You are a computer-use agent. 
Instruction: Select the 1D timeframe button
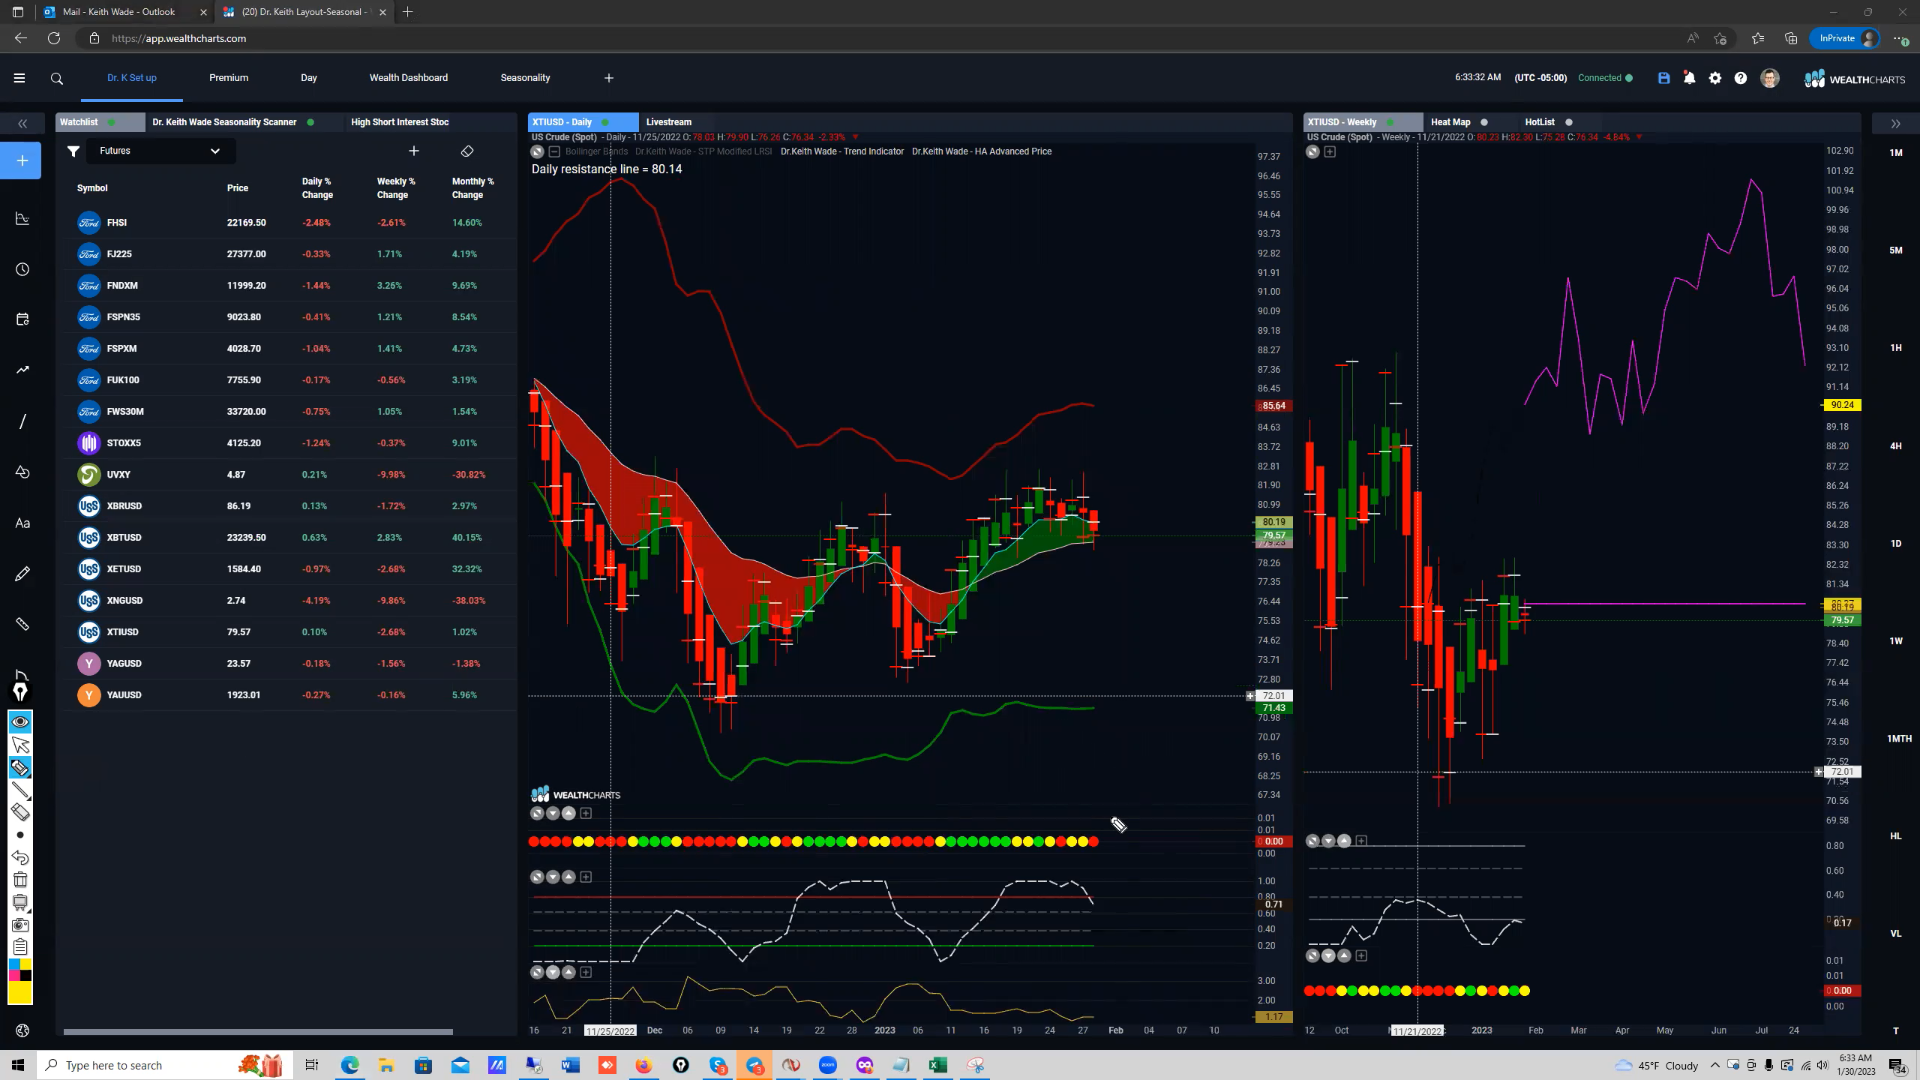point(1896,544)
